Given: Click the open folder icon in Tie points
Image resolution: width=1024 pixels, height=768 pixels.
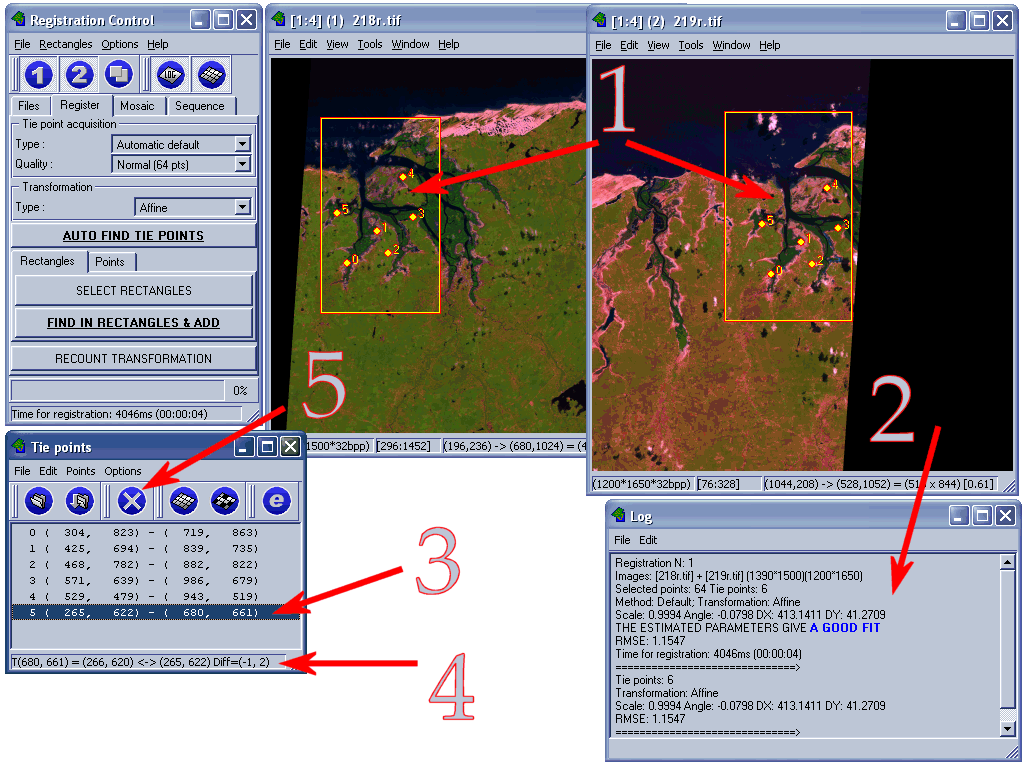Looking at the screenshot, I should (38, 500).
